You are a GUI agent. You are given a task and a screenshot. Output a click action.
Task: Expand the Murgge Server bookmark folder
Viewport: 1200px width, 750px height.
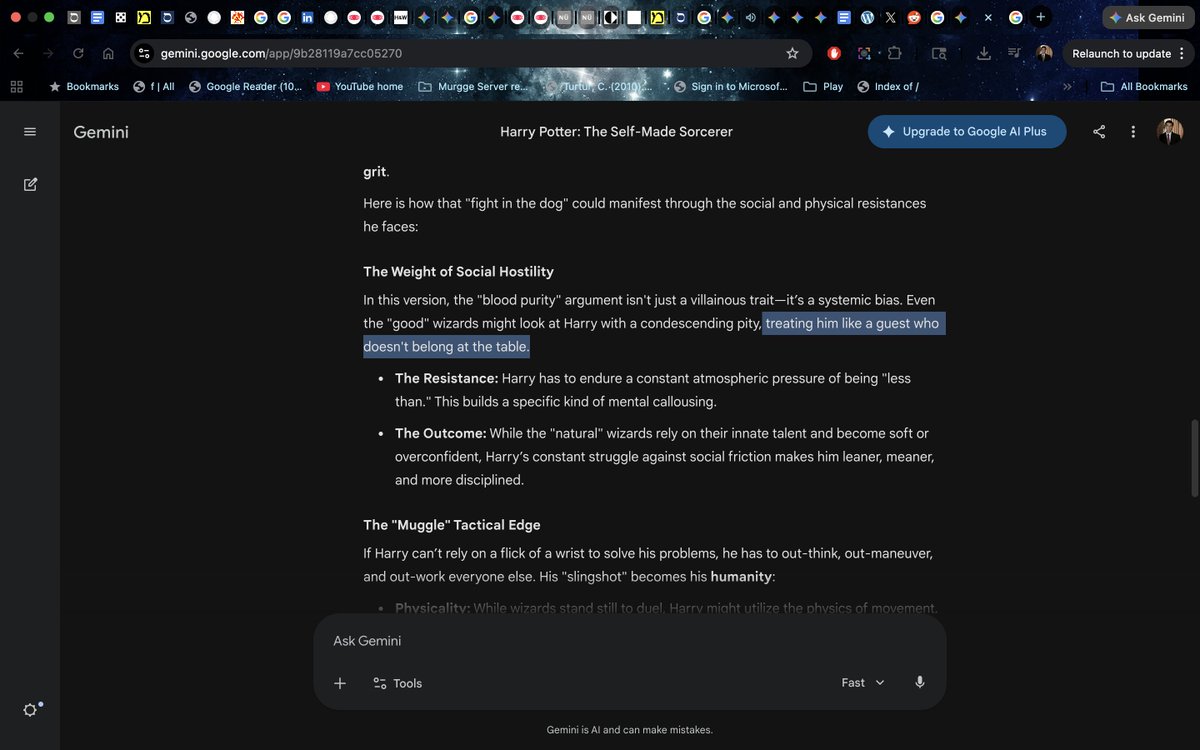coord(473,87)
